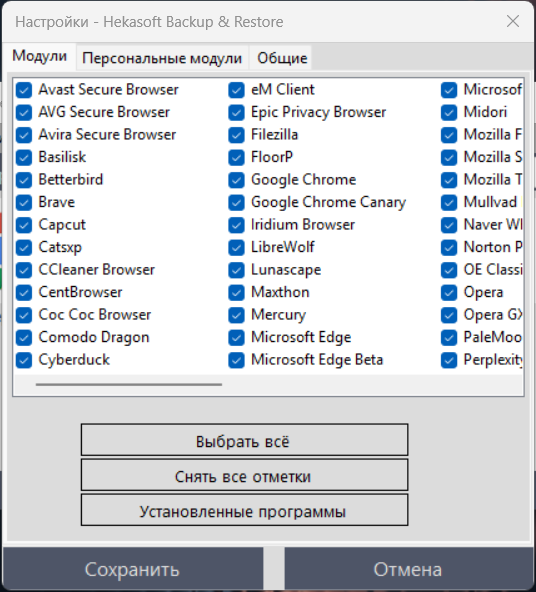This screenshot has width=536, height=592.
Task: Click the Установленные программы button
Action: point(244,510)
